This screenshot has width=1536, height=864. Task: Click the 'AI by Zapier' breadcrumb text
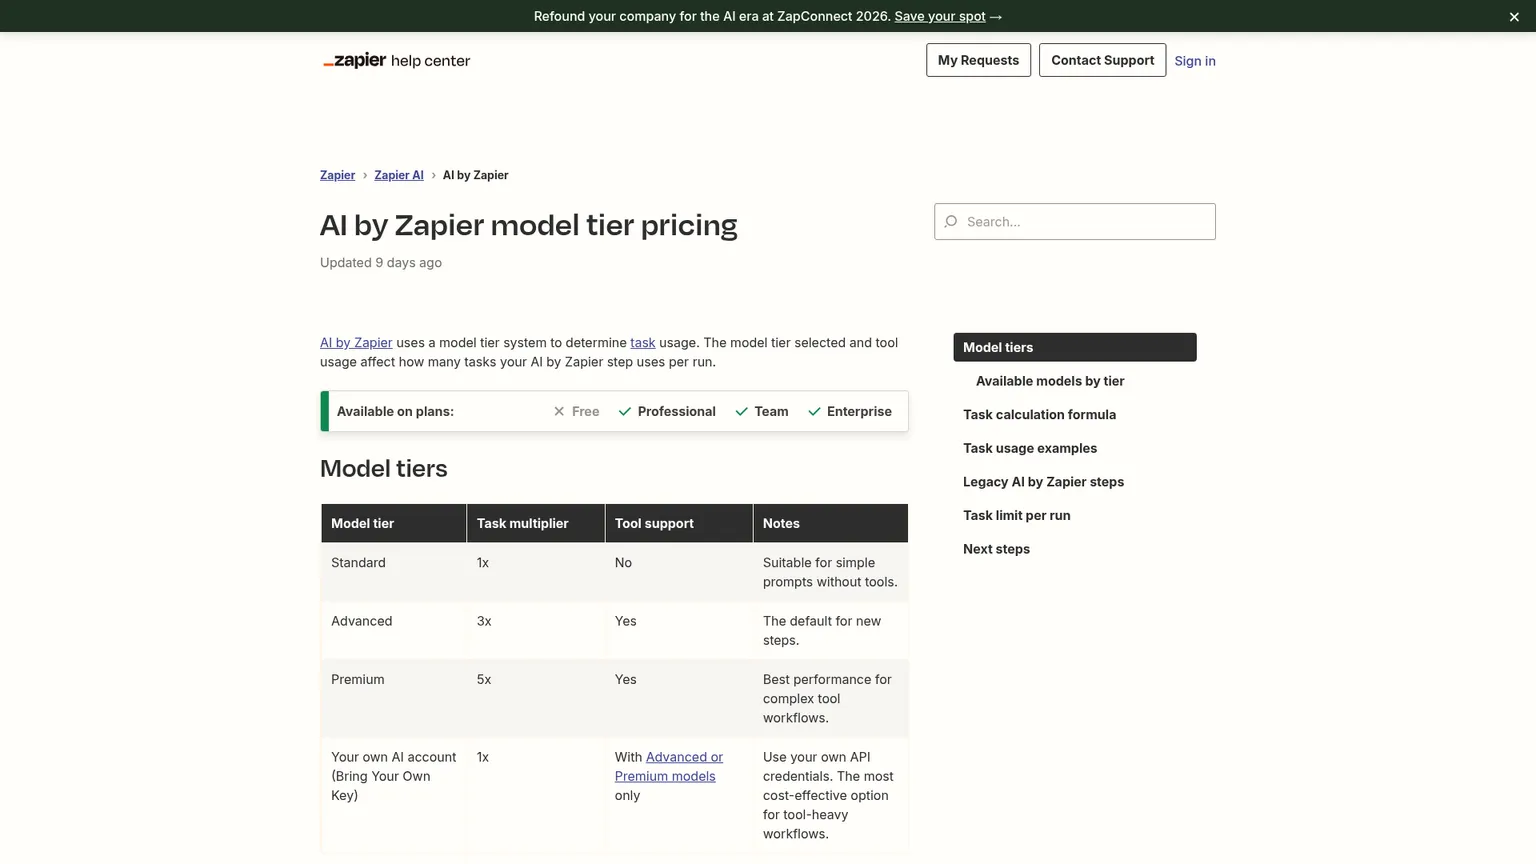(x=475, y=175)
